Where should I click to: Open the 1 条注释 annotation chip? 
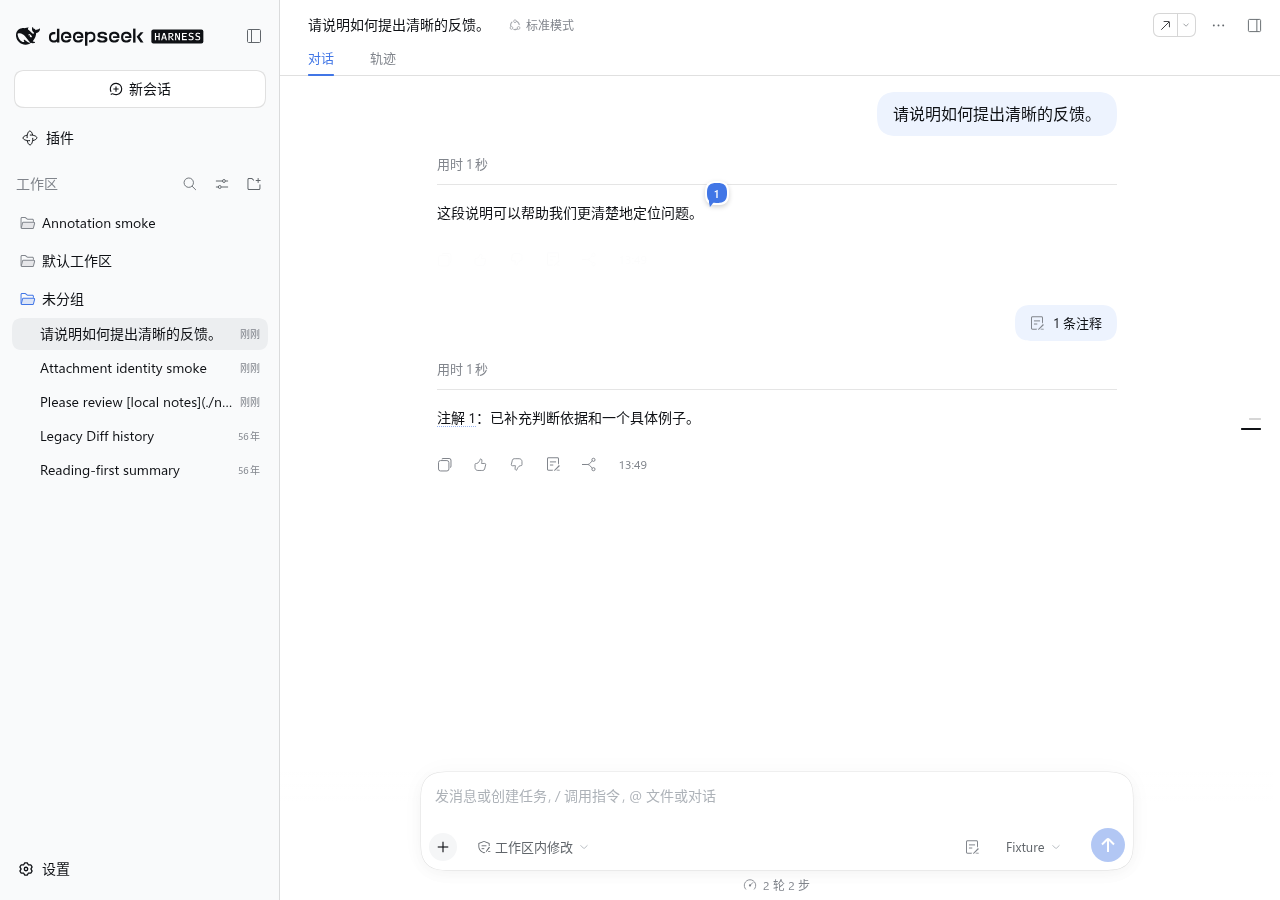(x=1066, y=323)
